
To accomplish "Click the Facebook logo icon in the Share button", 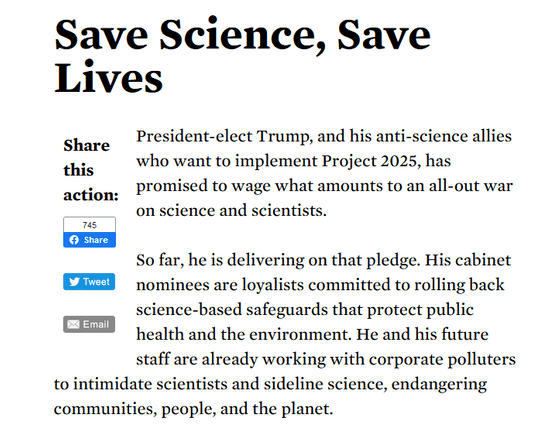I will (x=74, y=240).
